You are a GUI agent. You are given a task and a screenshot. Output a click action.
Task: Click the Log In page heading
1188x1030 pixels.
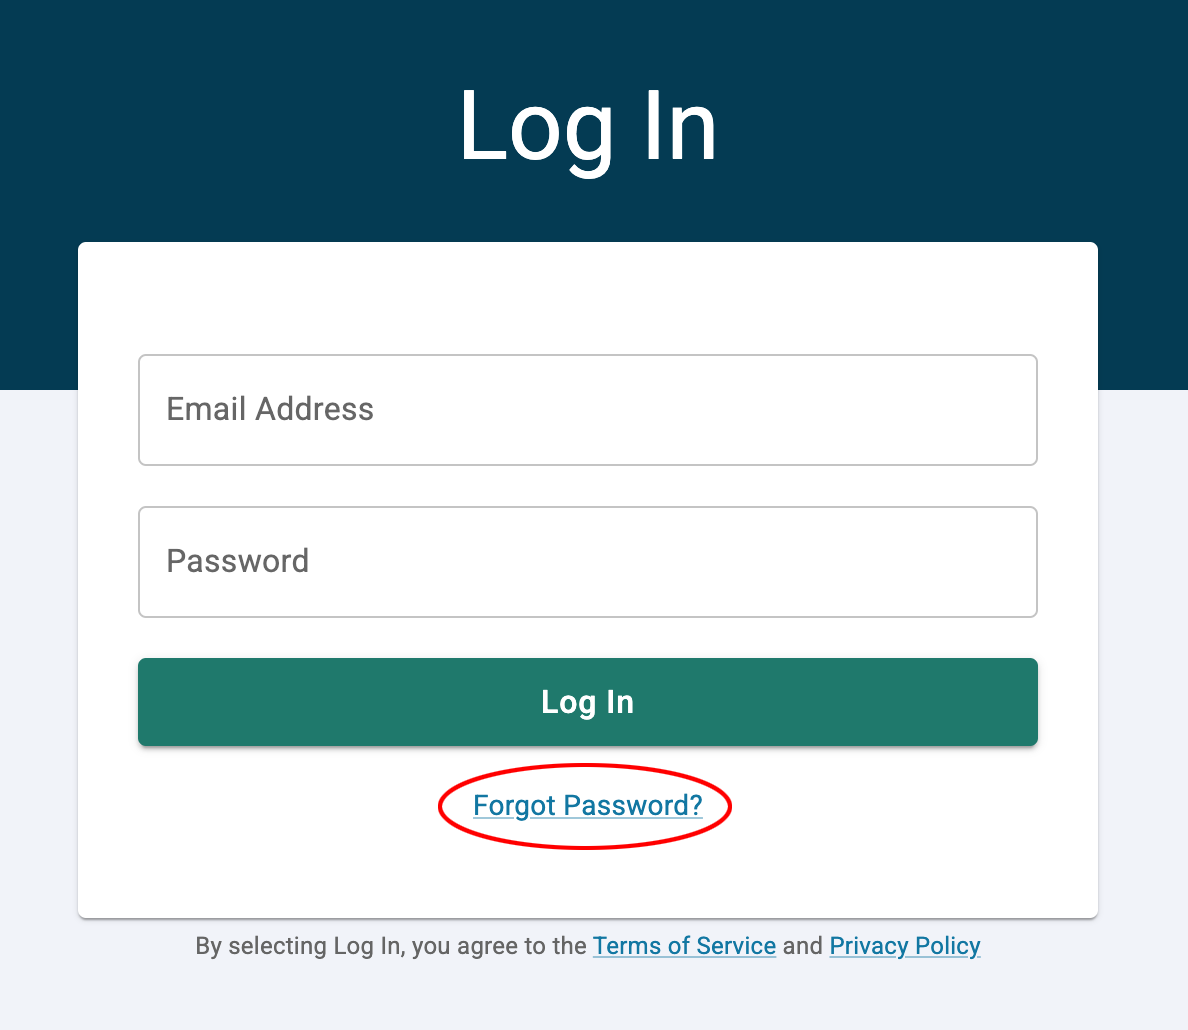[588, 123]
